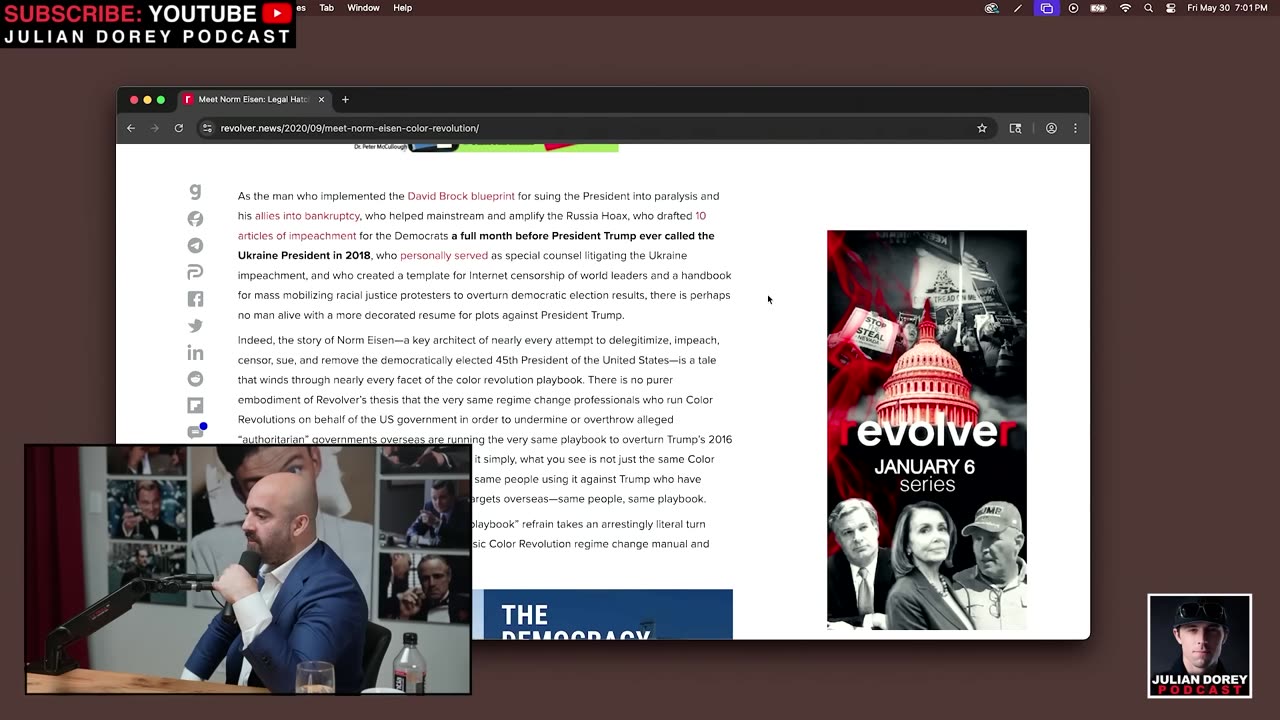View site information icon in address bar
This screenshot has height=720, width=1280.
tap(207, 128)
